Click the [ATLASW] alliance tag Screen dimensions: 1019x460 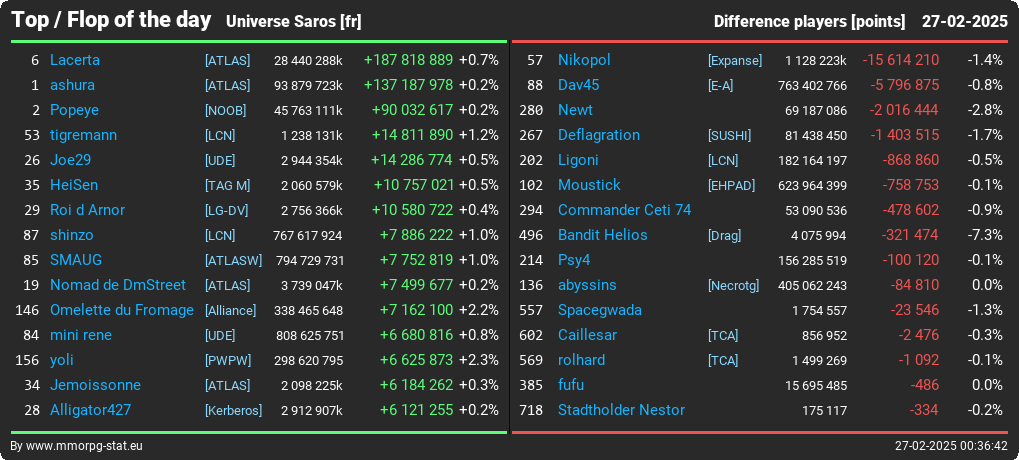tap(233, 261)
